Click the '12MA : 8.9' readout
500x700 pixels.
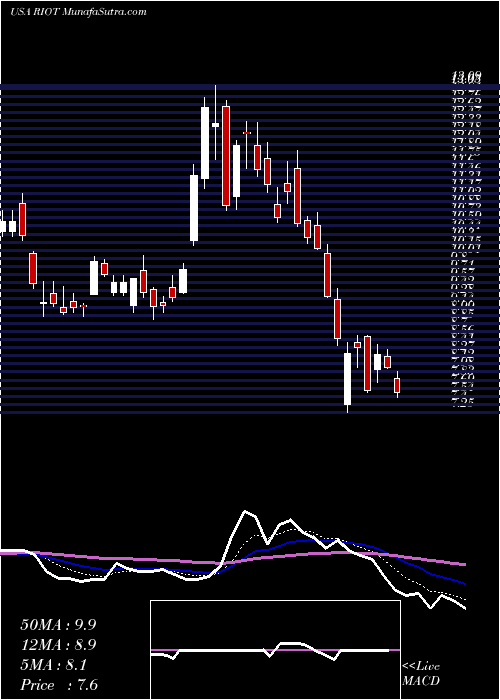coord(58,645)
